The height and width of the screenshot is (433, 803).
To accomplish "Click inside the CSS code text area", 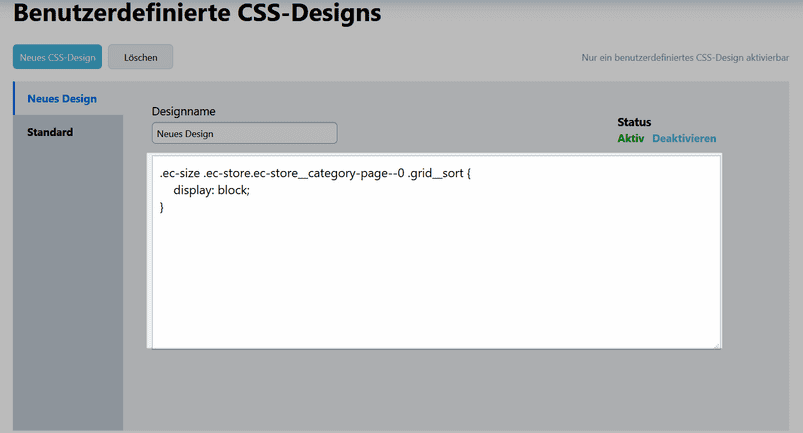I will 436,252.
